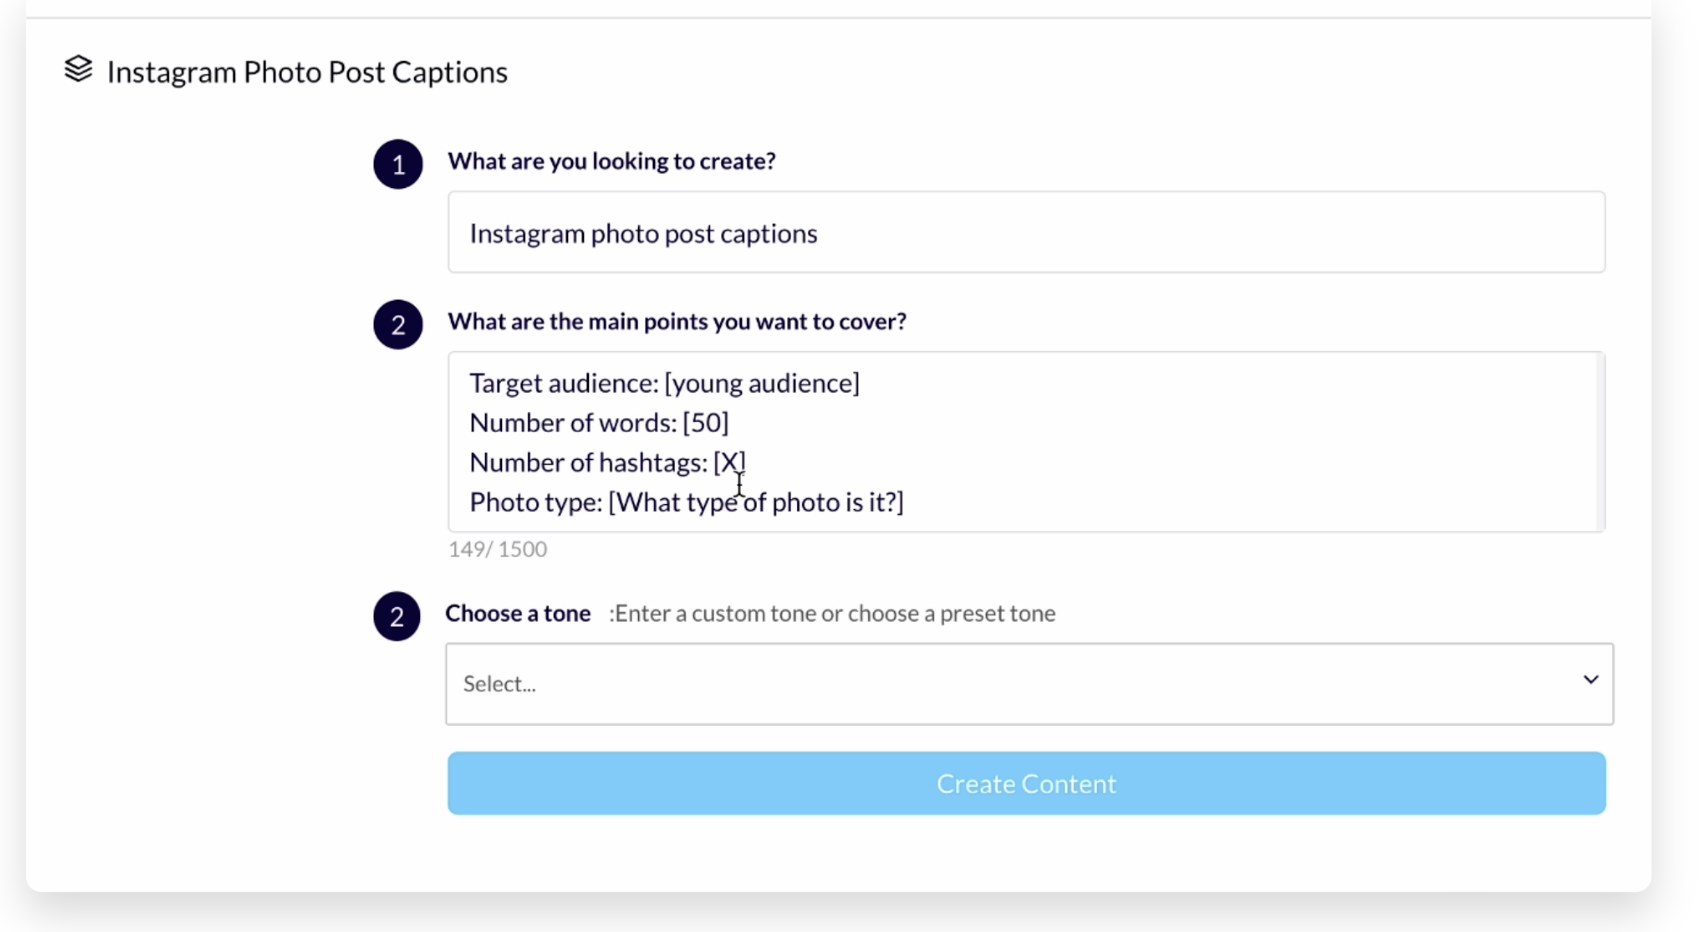
Task: Click the numbered badge beside Choose a tone
Action: click(x=397, y=616)
